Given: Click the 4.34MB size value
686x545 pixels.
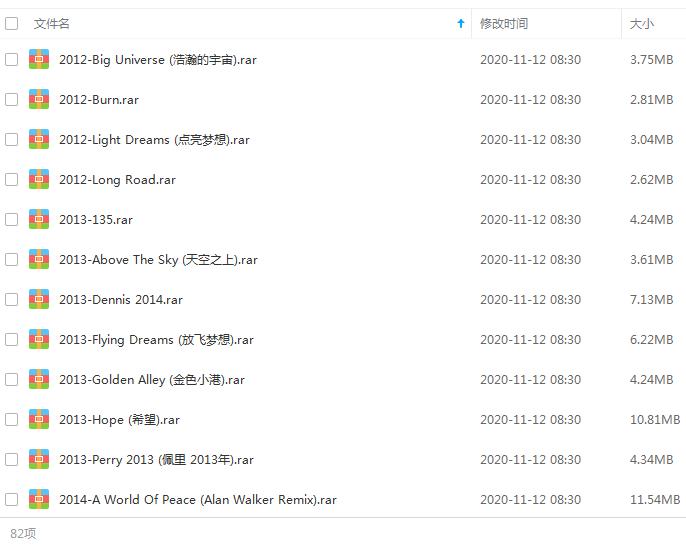Looking at the screenshot, I should (x=651, y=460).
